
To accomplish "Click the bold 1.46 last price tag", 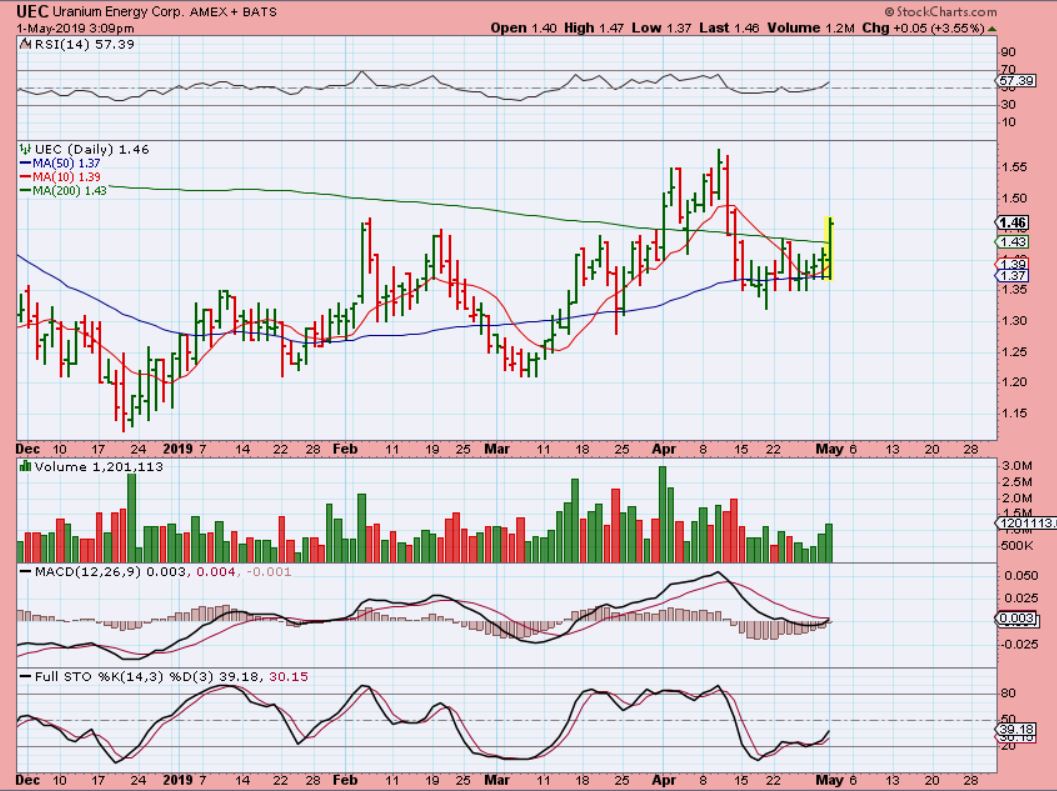I will point(1013,223).
